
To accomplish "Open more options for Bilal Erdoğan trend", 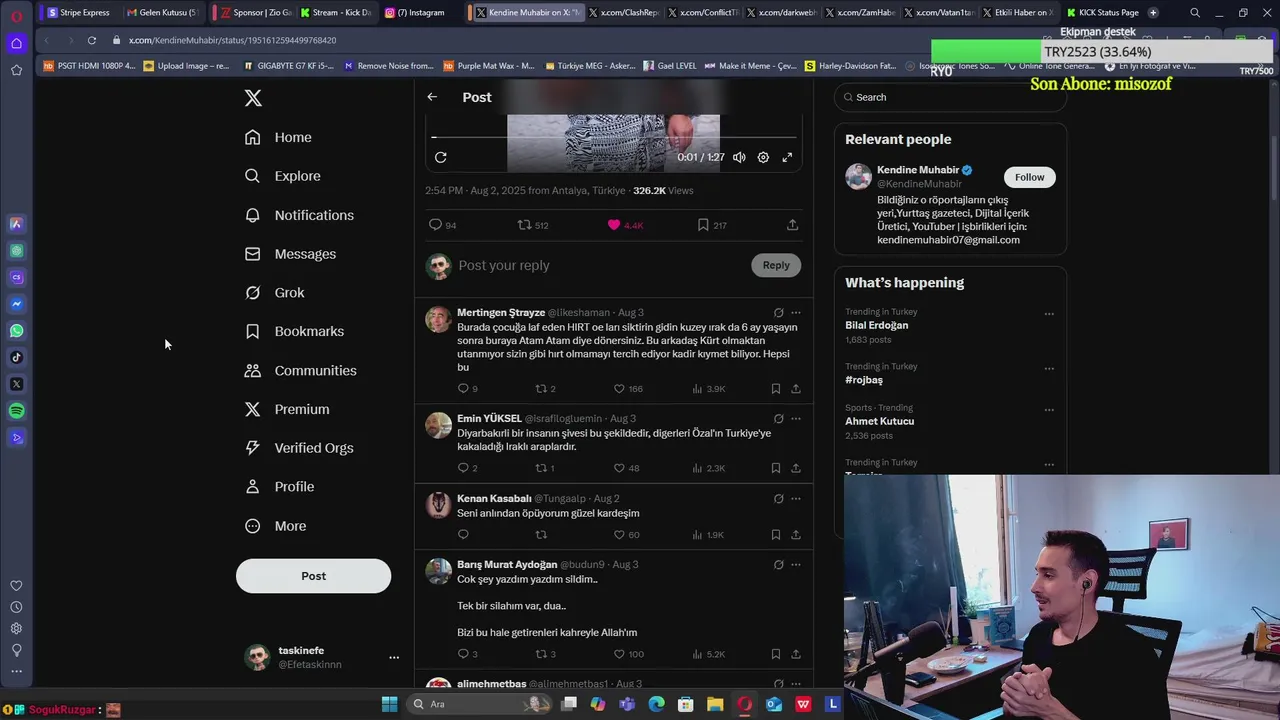I will (1049, 314).
